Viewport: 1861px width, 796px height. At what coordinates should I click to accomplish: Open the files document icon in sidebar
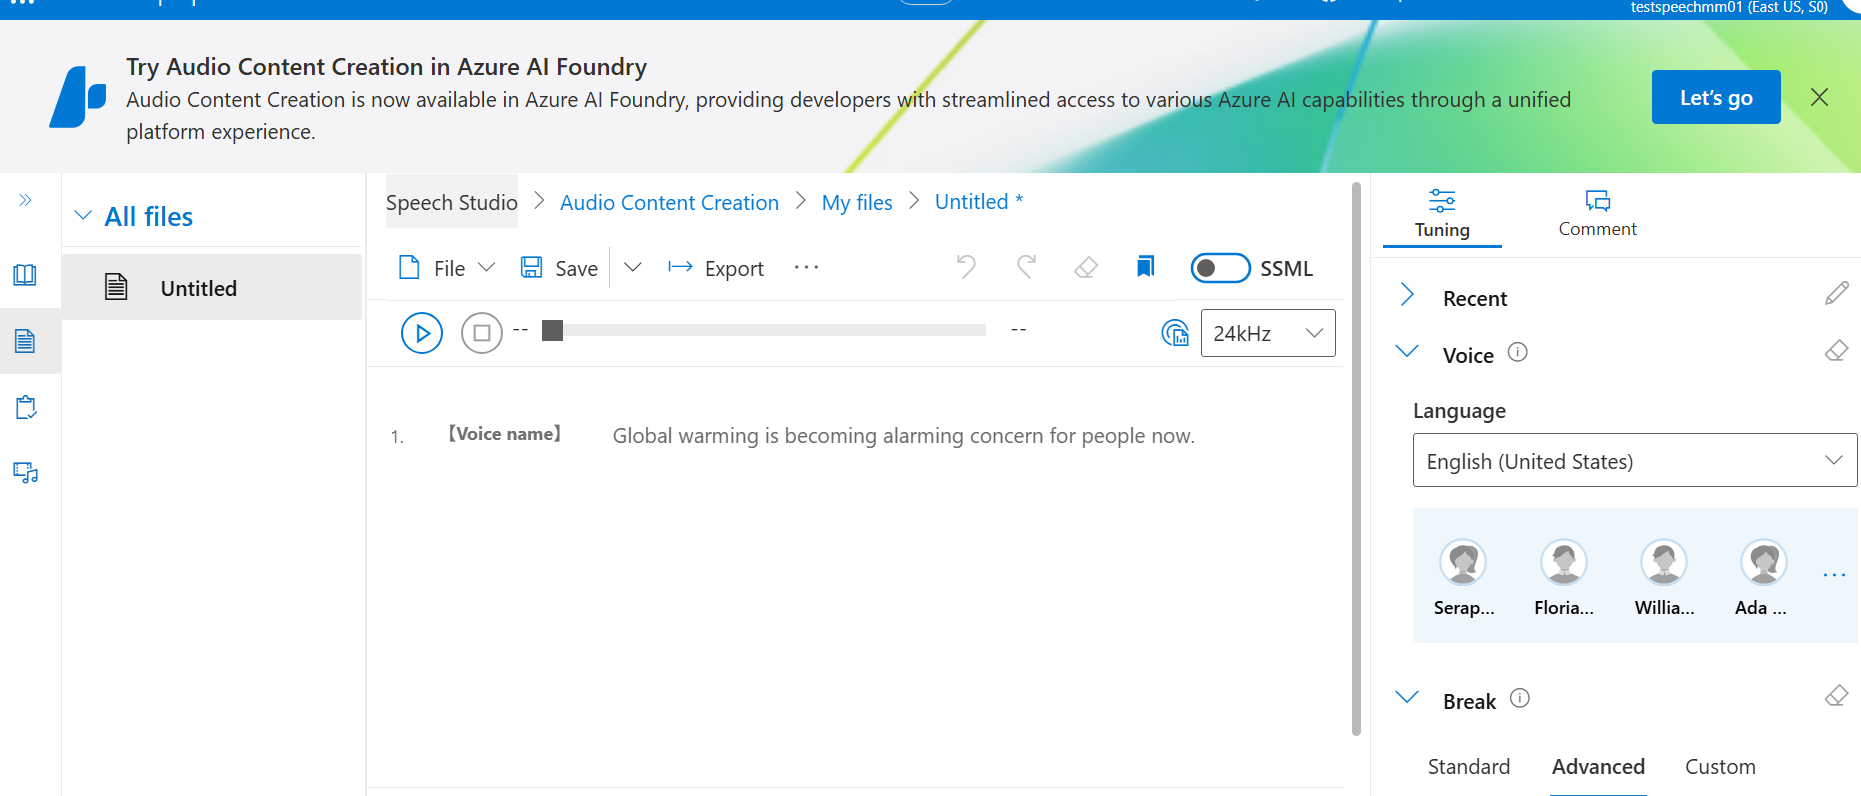coord(25,341)
